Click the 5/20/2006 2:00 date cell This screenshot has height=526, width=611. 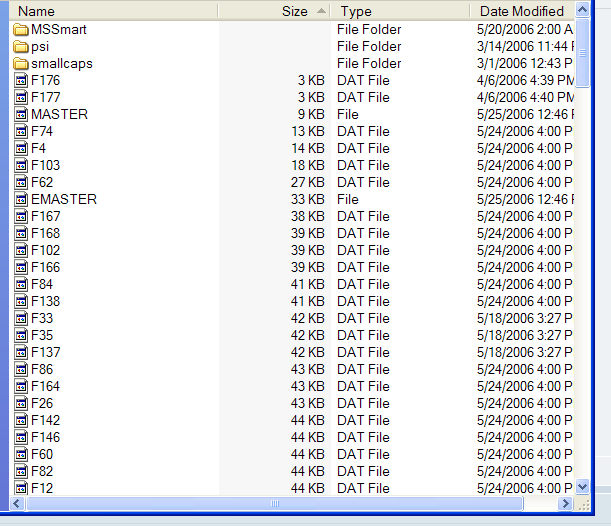[x=525, y=30]
